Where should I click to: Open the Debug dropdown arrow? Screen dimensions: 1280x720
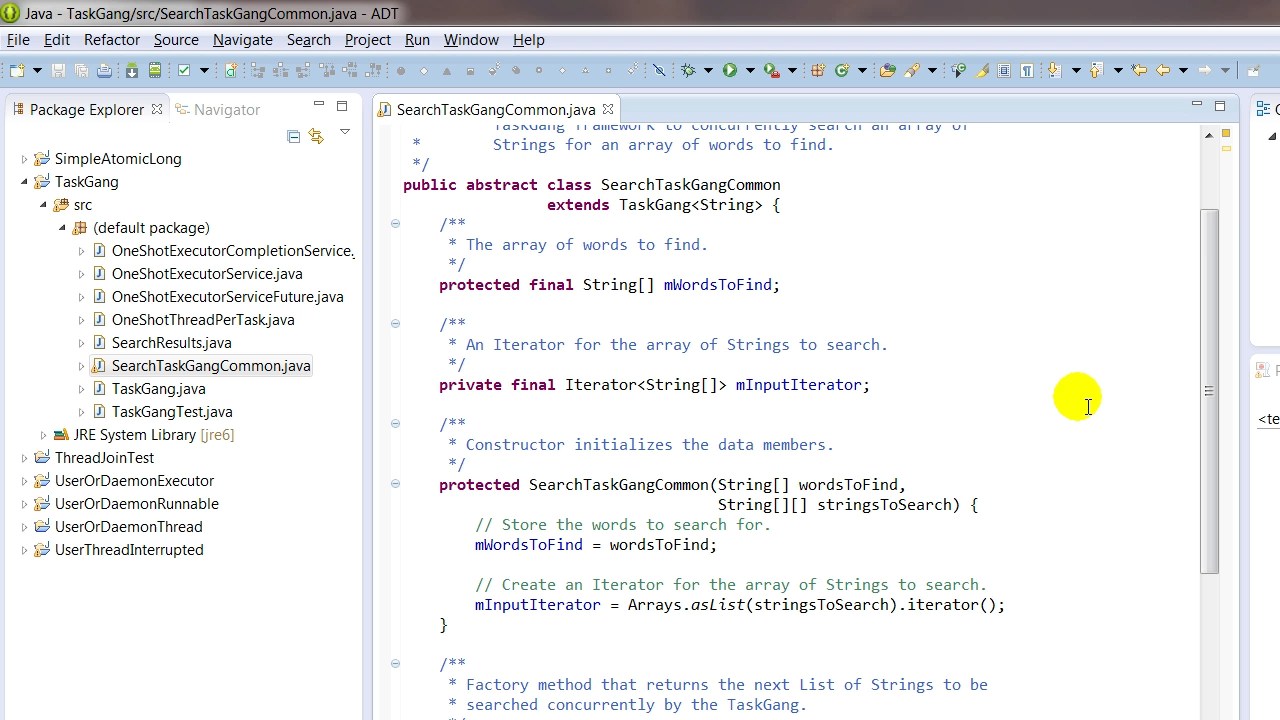[708, 70]
